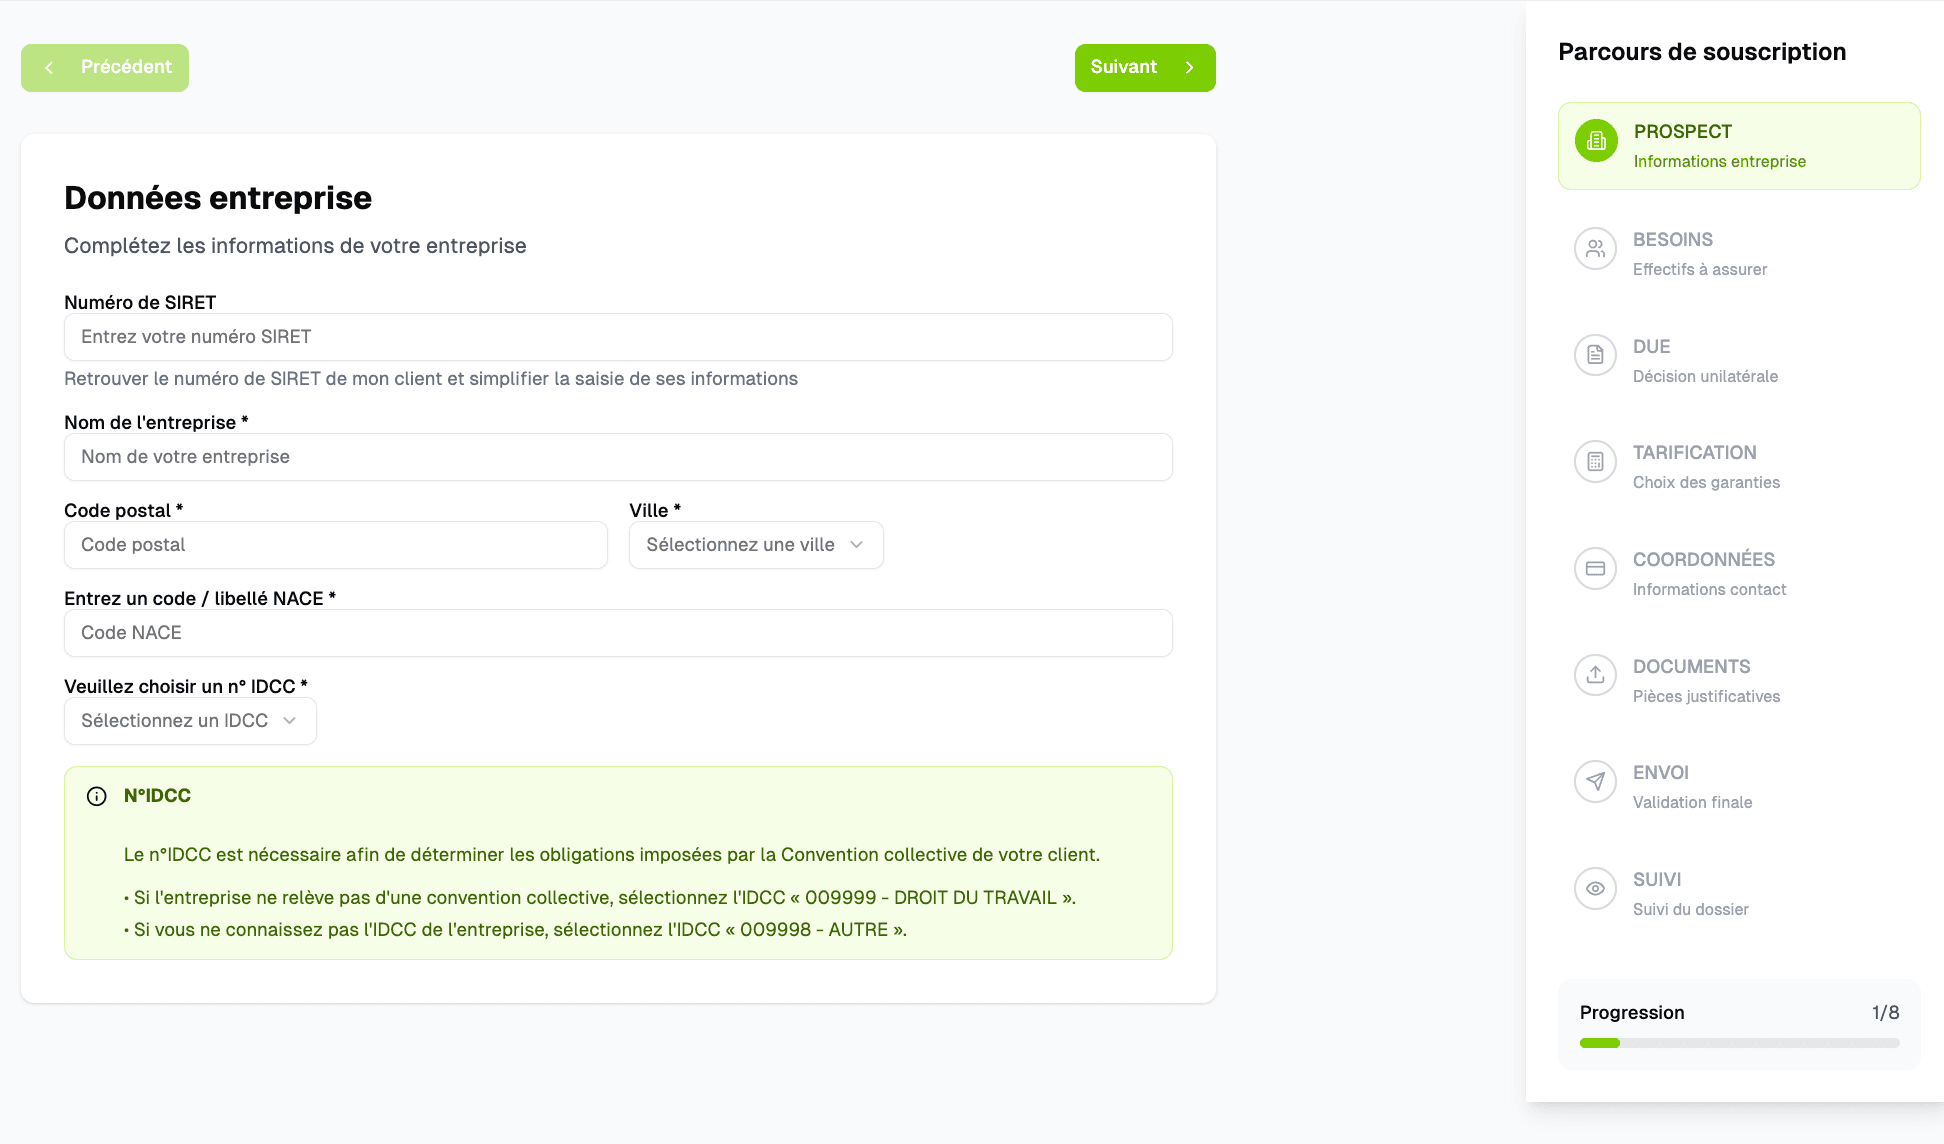Click the TARIFICATION calculator icon
The width and height of the screenshot is (1944, 1144).
1595,462
